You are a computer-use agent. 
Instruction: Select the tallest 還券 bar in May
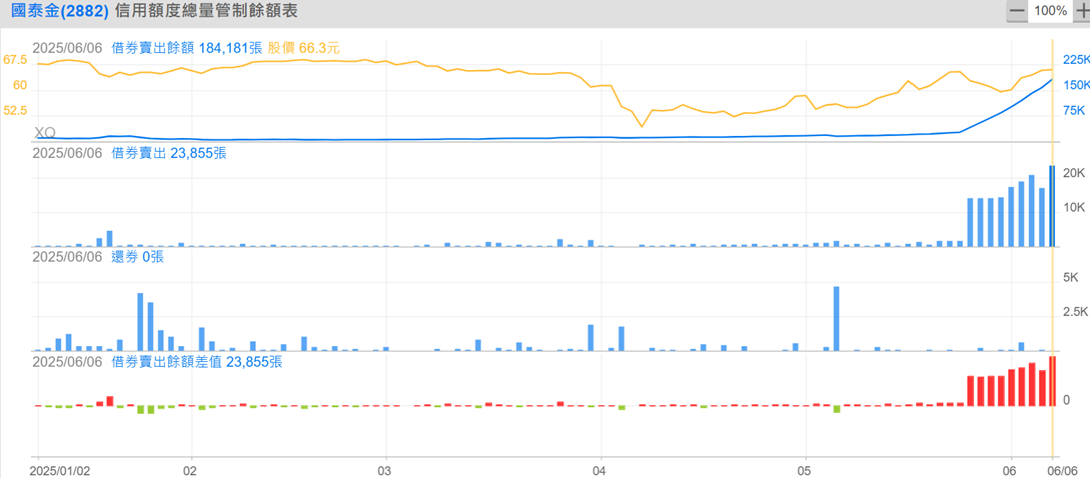pos(836,318)
